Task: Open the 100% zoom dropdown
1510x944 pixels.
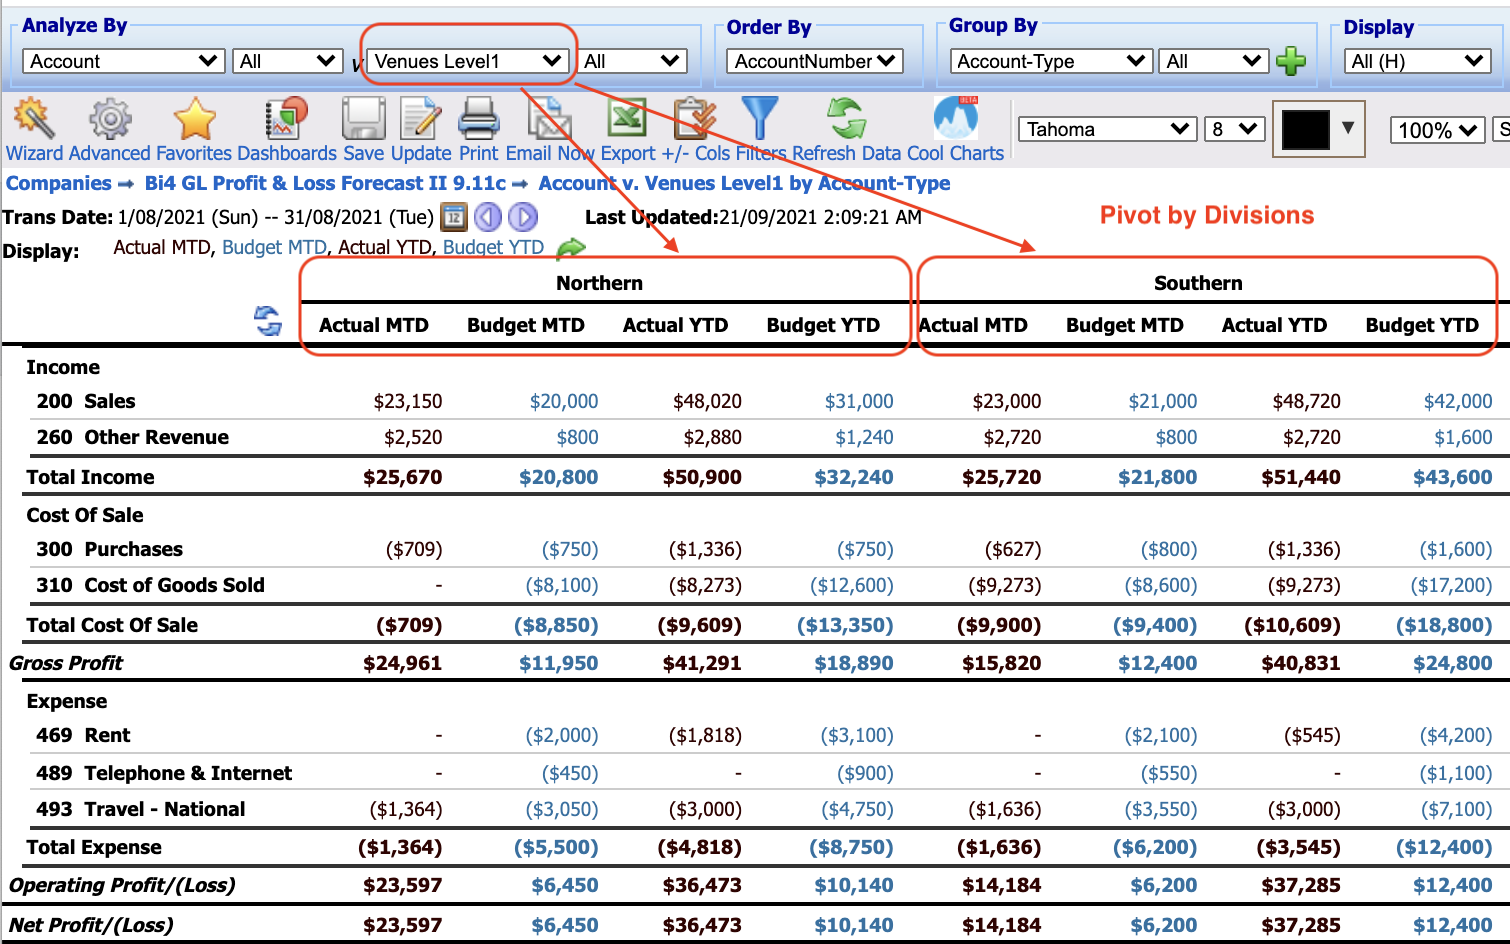Action: [1437, 130]
